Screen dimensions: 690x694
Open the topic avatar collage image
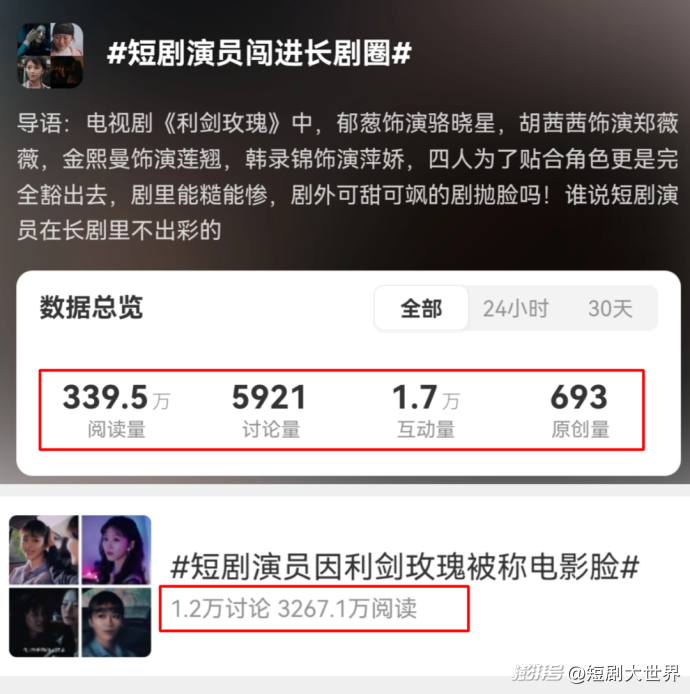point(50,55)
